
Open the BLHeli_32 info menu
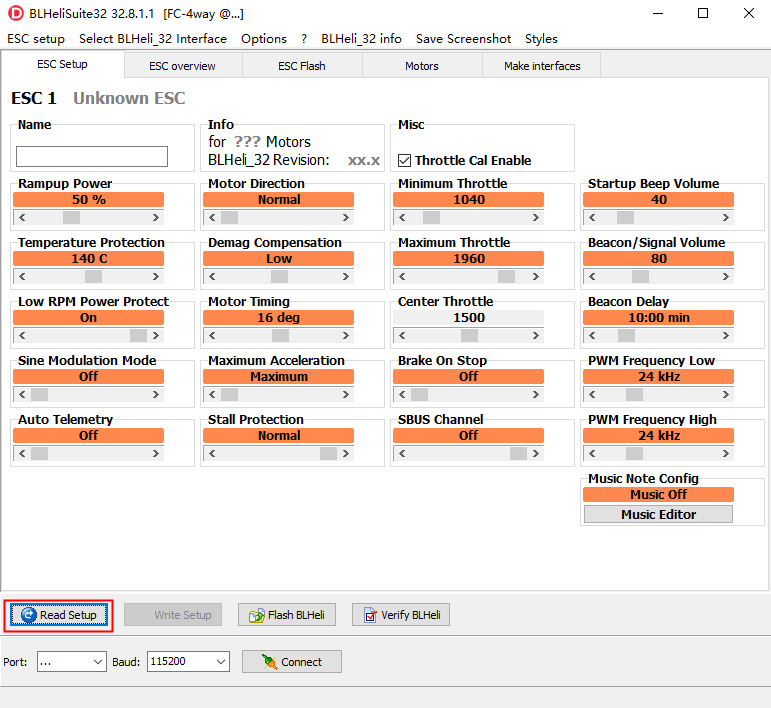[361, 39]
